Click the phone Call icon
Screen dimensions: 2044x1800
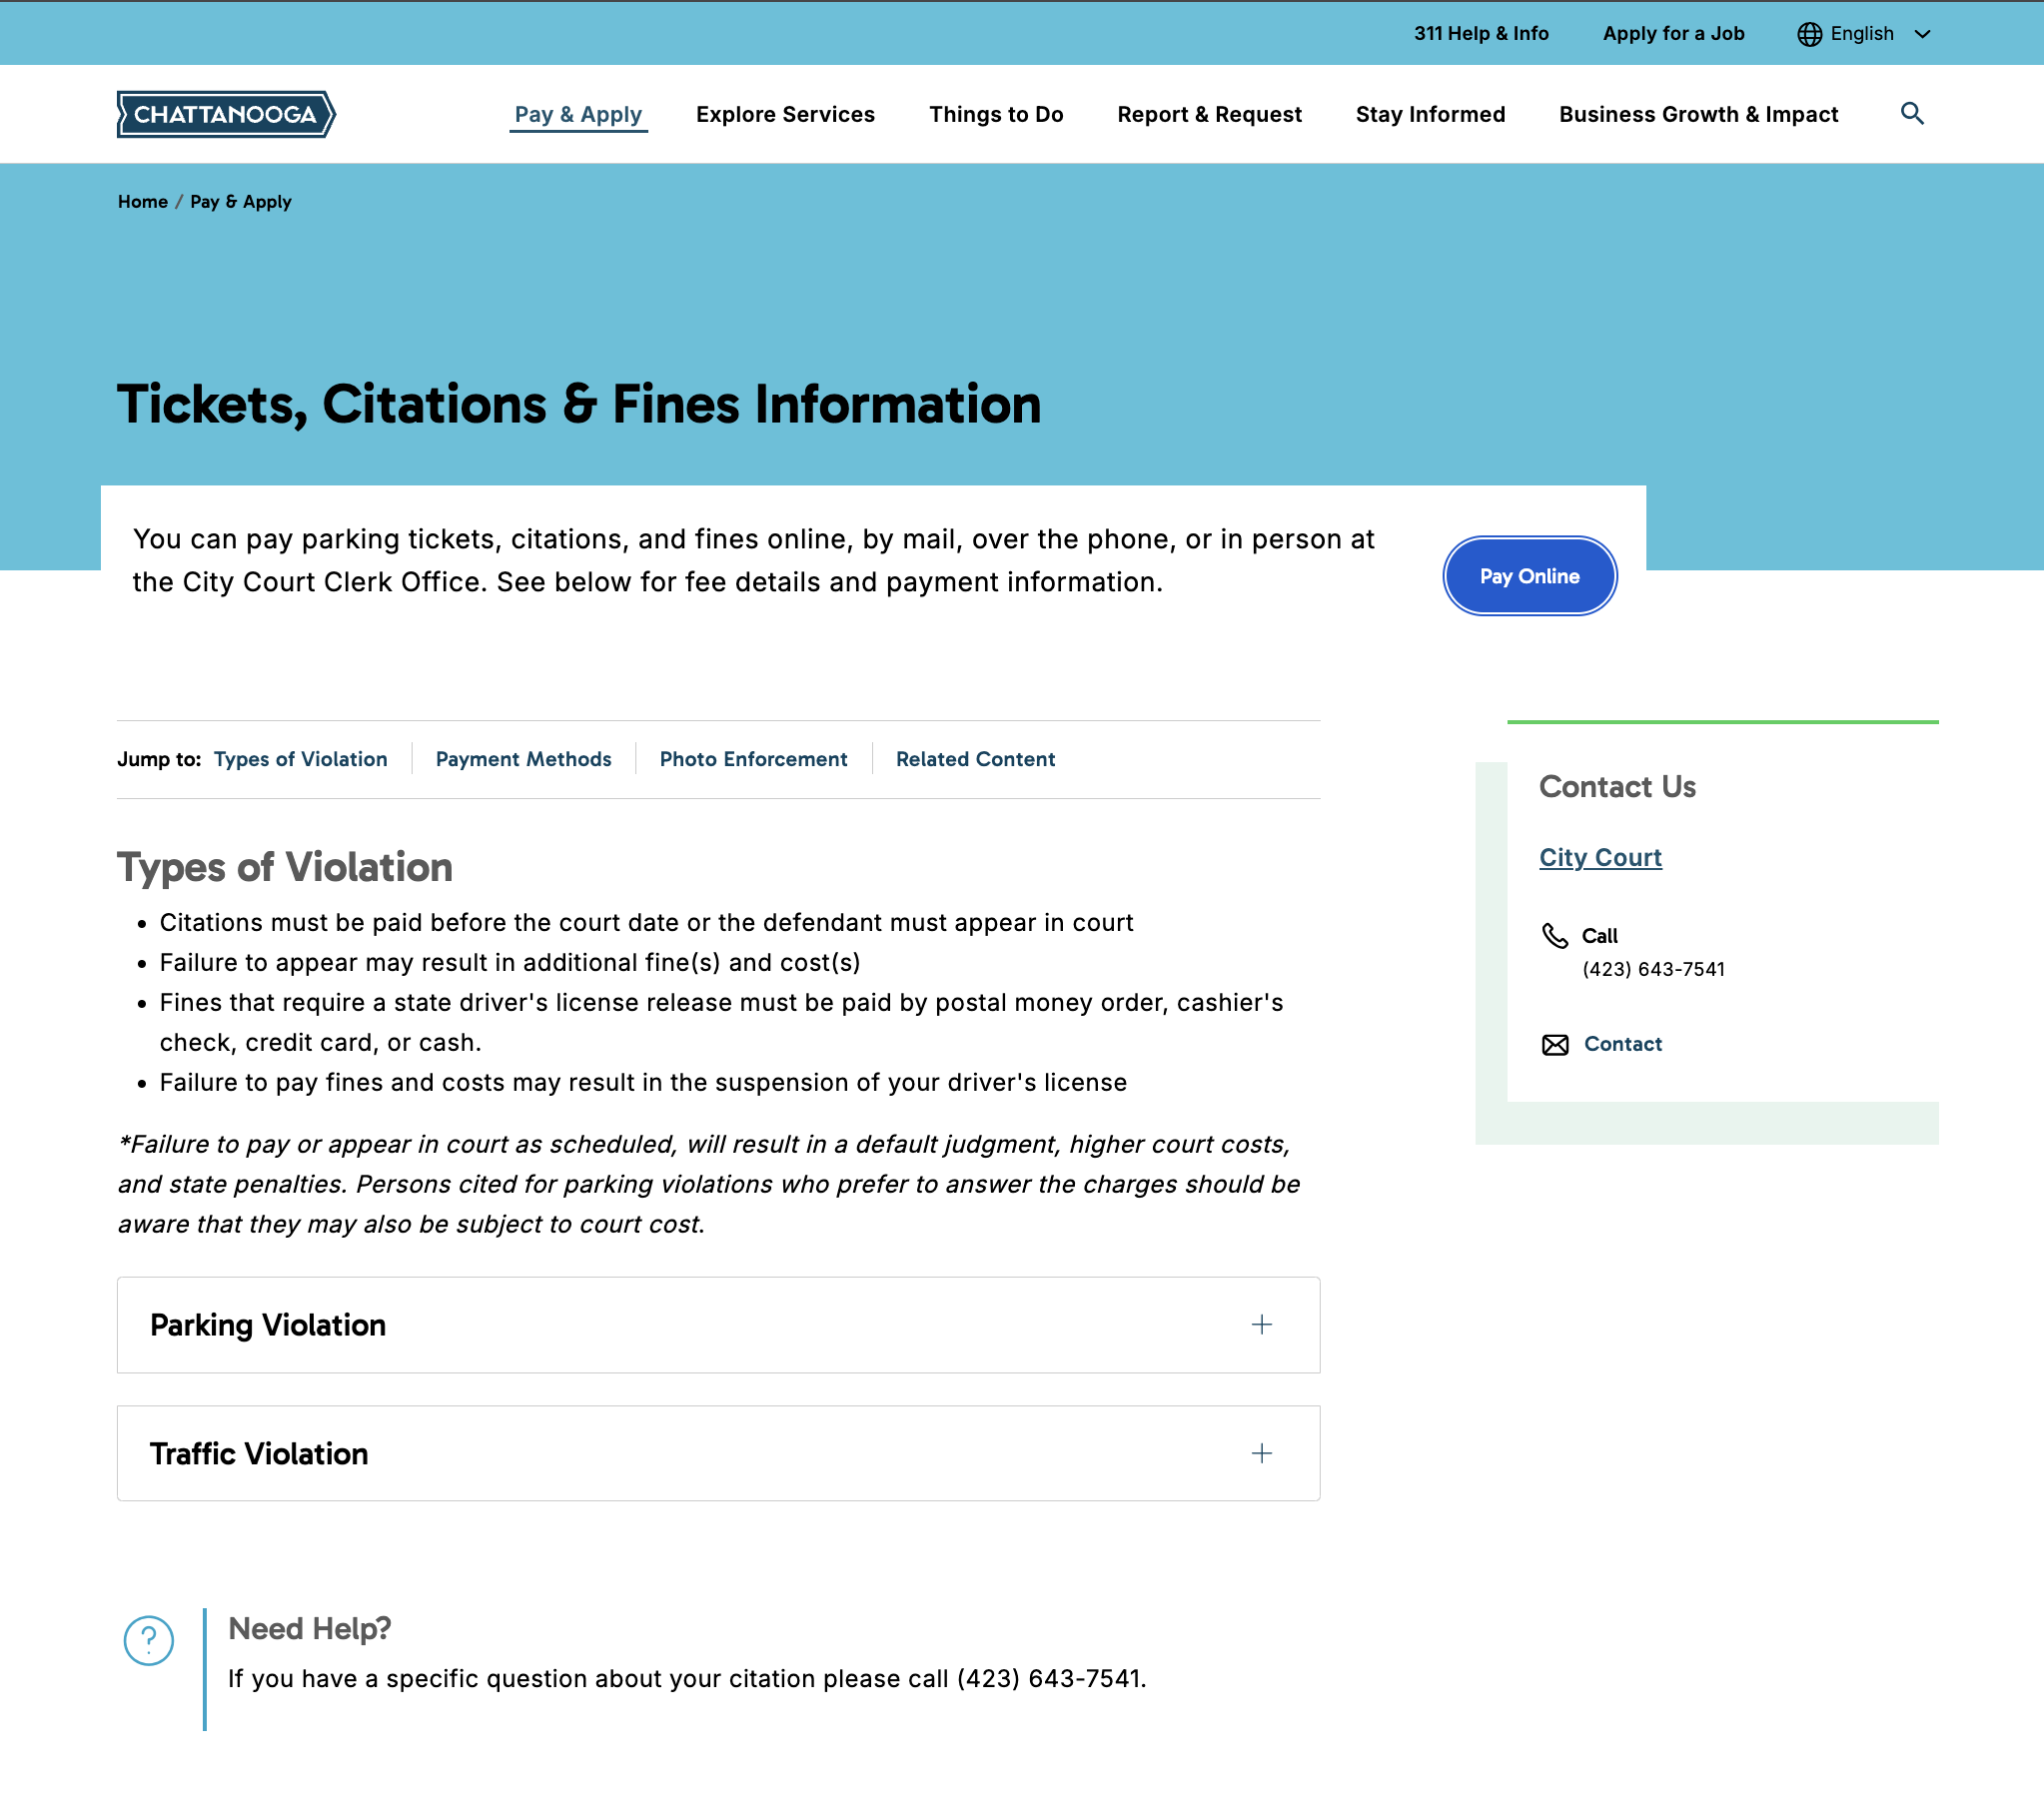point(1554,936)
